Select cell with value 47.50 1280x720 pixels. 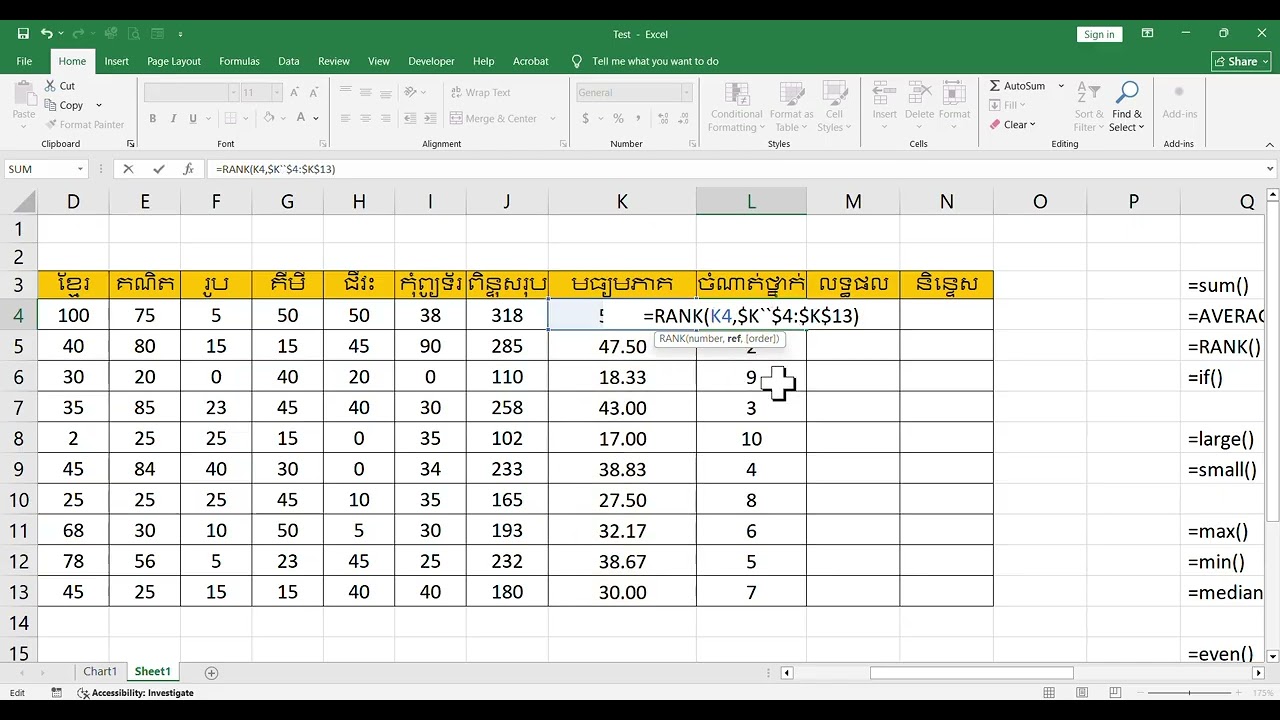(x=622, y=346)
